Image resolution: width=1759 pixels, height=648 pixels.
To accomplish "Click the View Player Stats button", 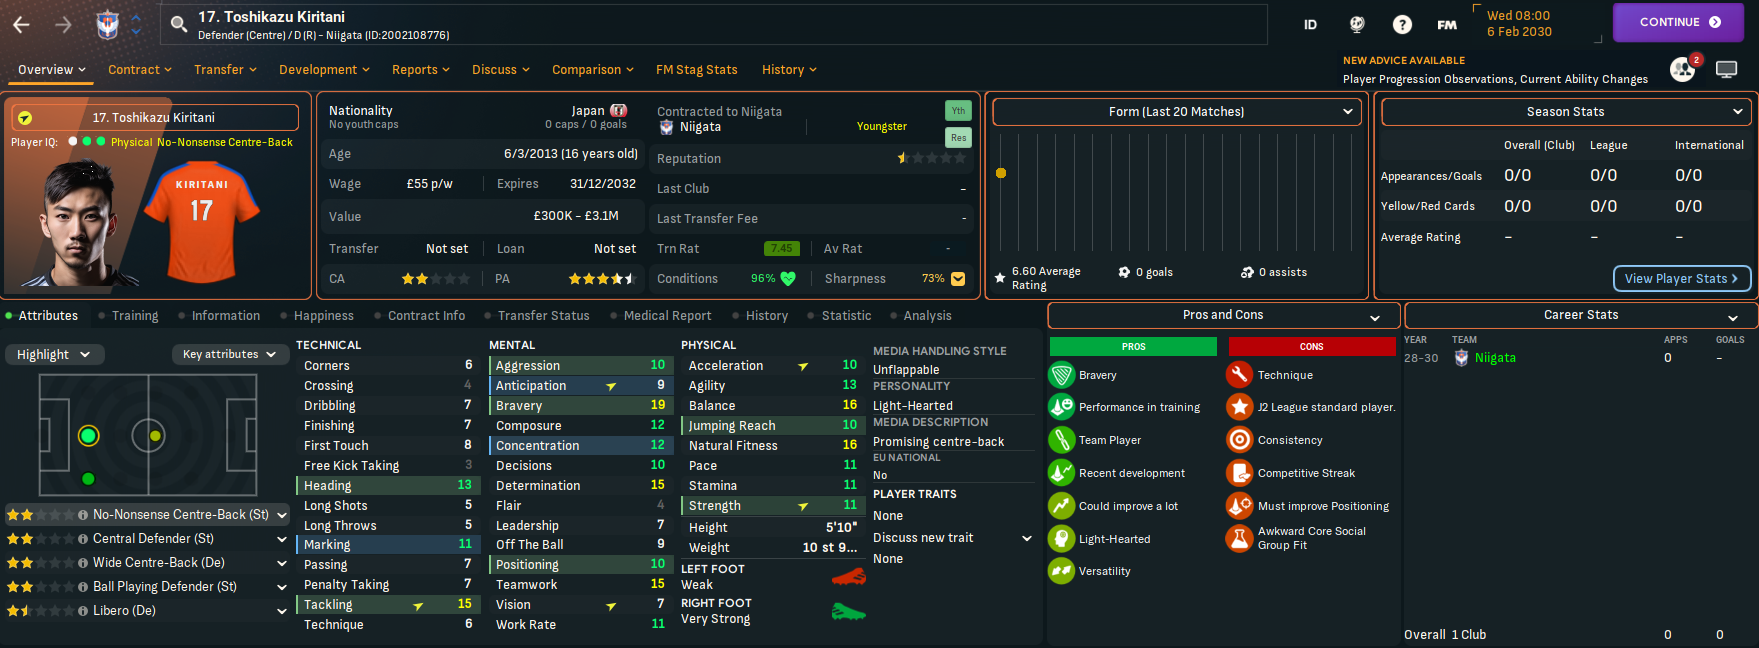I will (1681, 279).
